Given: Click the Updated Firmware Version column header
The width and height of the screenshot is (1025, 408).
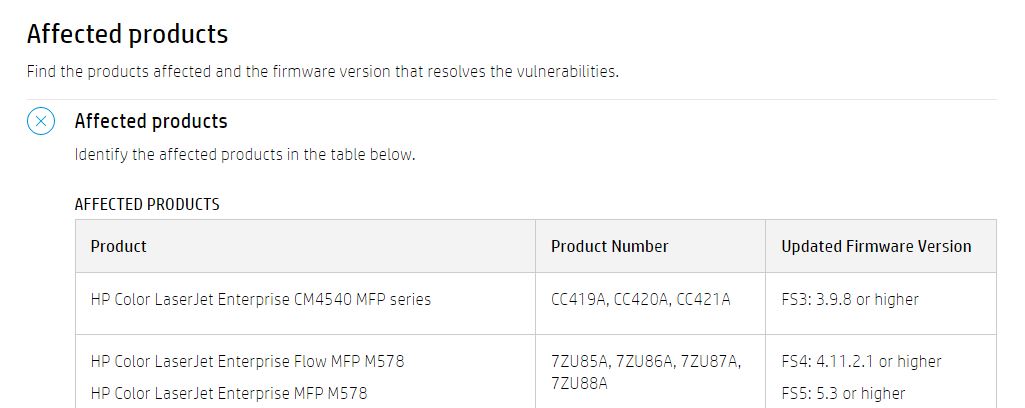Looking at the screenshot, I should pyautogui.click(x=876, y=246).
